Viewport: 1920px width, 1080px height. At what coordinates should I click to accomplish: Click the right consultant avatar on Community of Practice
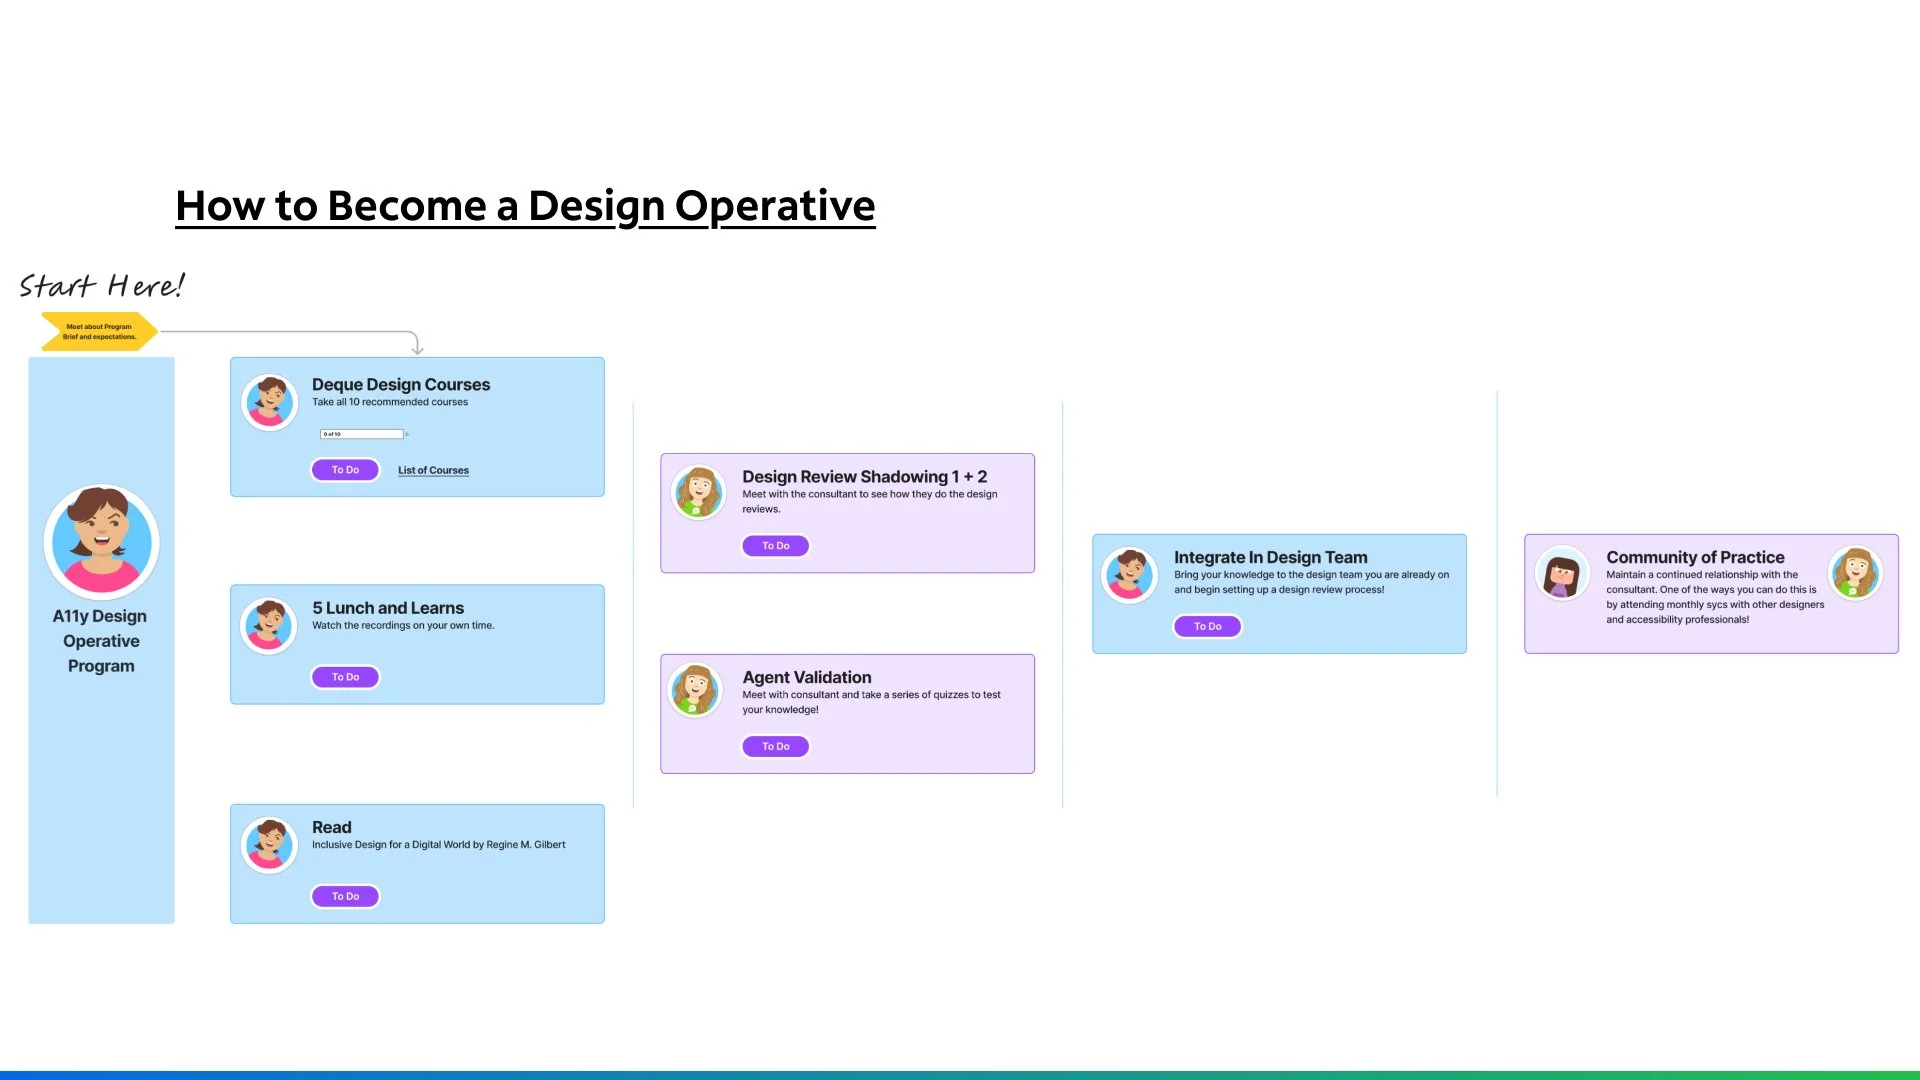point(1855,573)
